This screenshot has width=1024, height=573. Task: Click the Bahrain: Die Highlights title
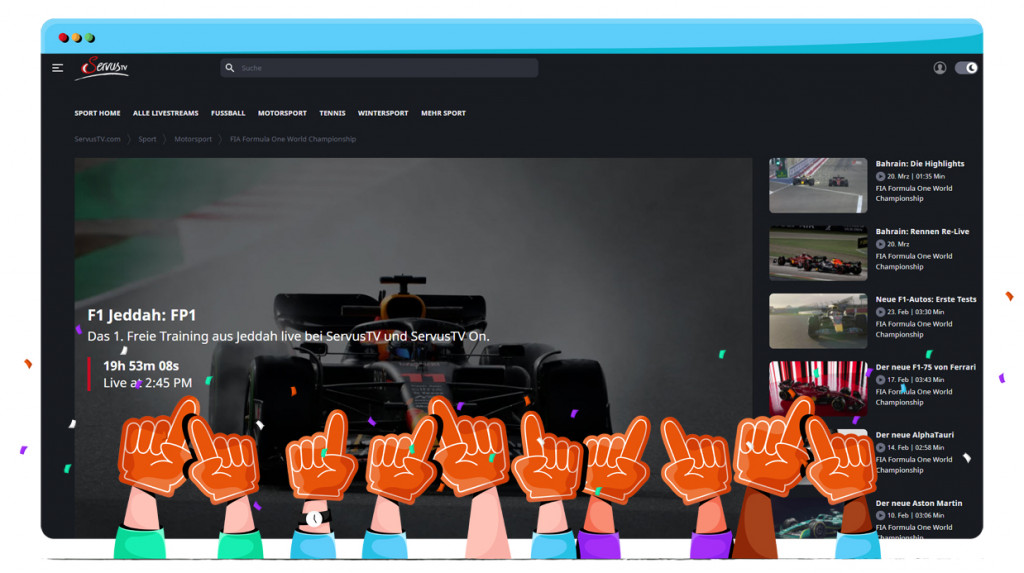pos(920,164)
